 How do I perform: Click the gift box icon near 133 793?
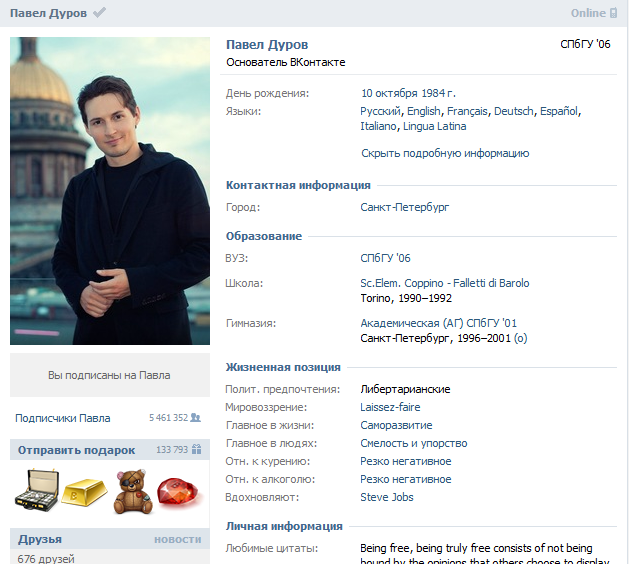coord(197,450)
